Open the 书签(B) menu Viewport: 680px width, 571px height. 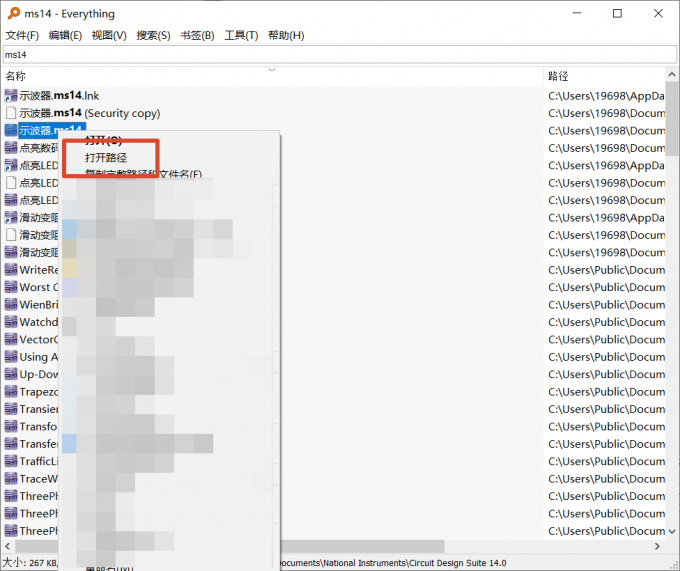[198, 35]
